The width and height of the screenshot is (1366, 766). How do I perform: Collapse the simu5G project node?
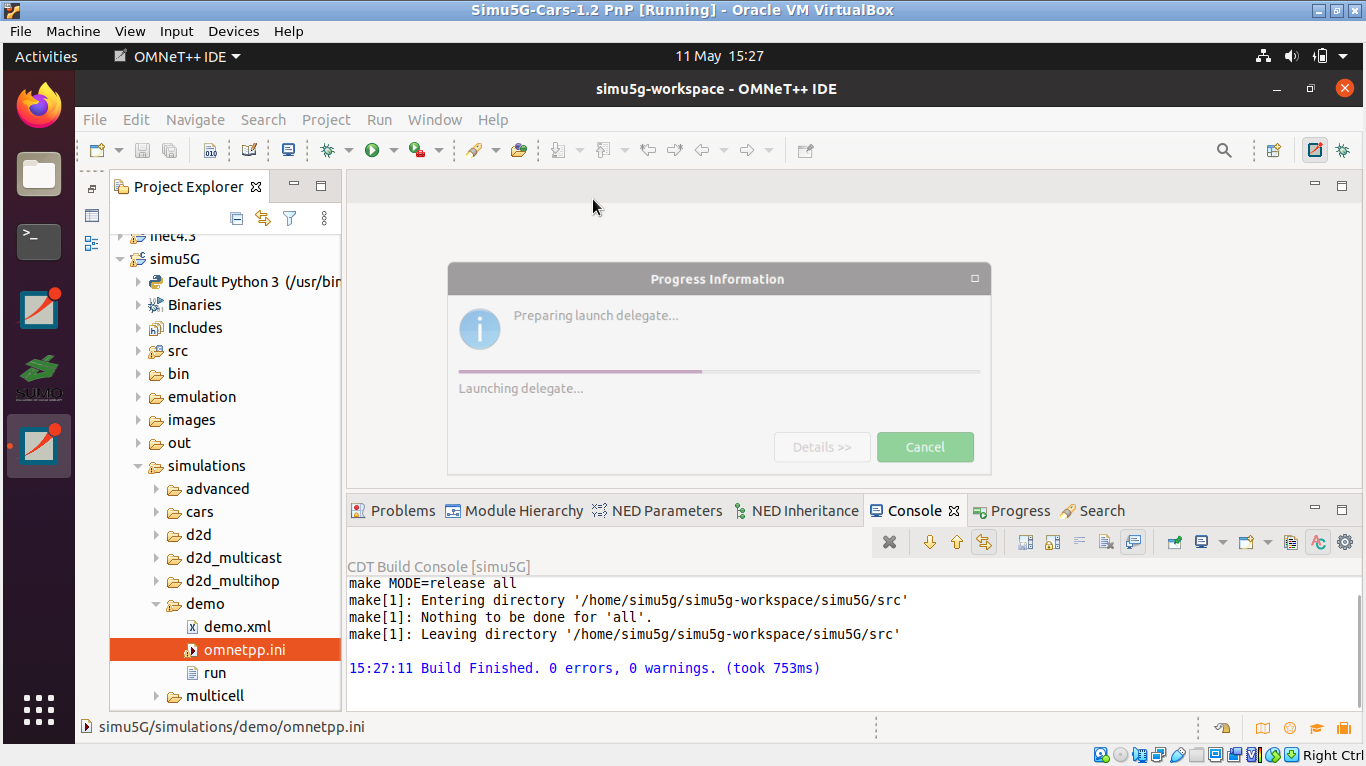[121, 259]
